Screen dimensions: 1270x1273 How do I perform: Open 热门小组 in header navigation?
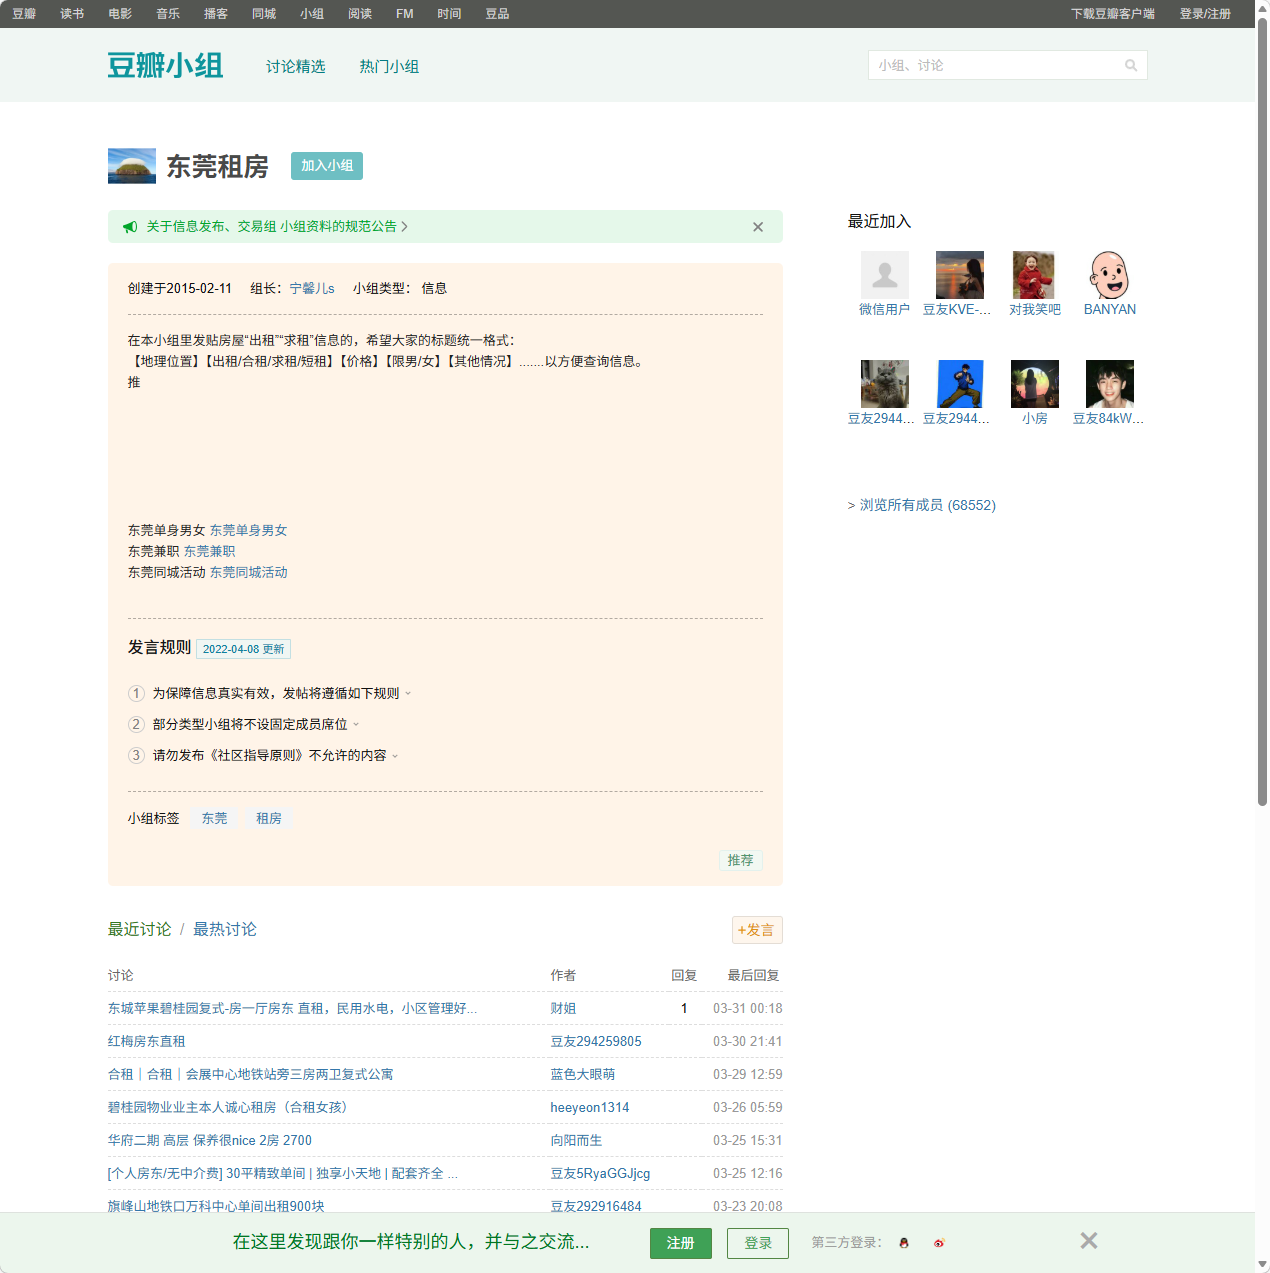coord(389,67)
